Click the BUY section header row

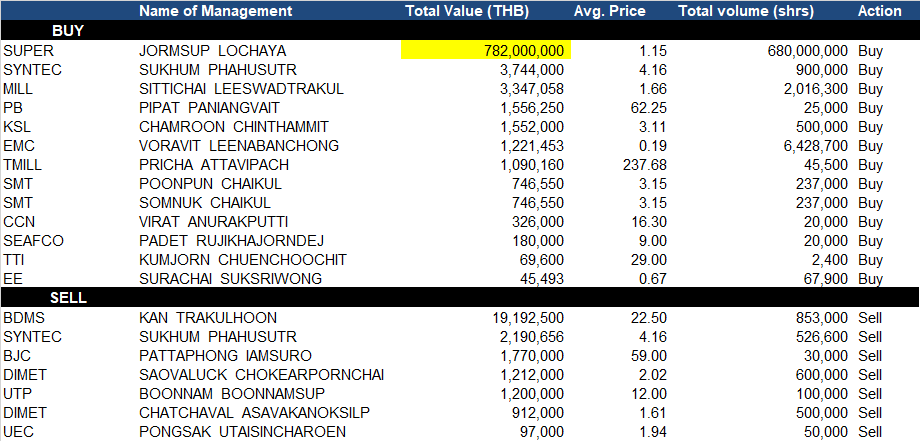[x=460, y=31]
